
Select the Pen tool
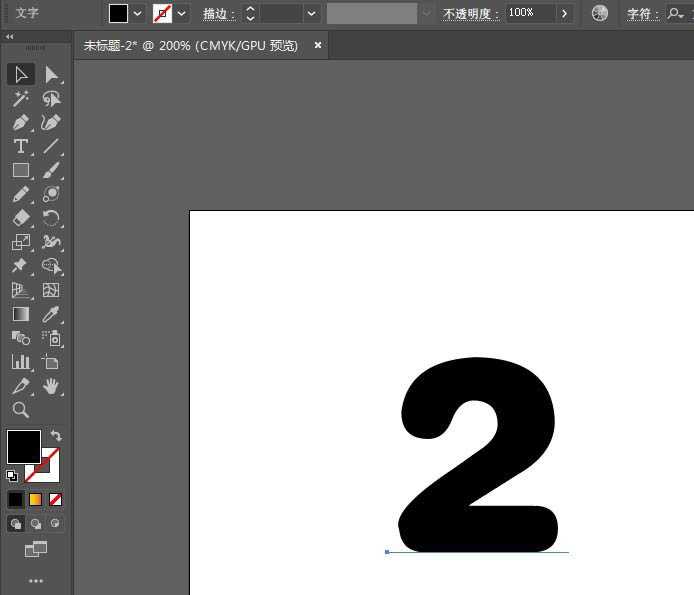click(21, 123)
